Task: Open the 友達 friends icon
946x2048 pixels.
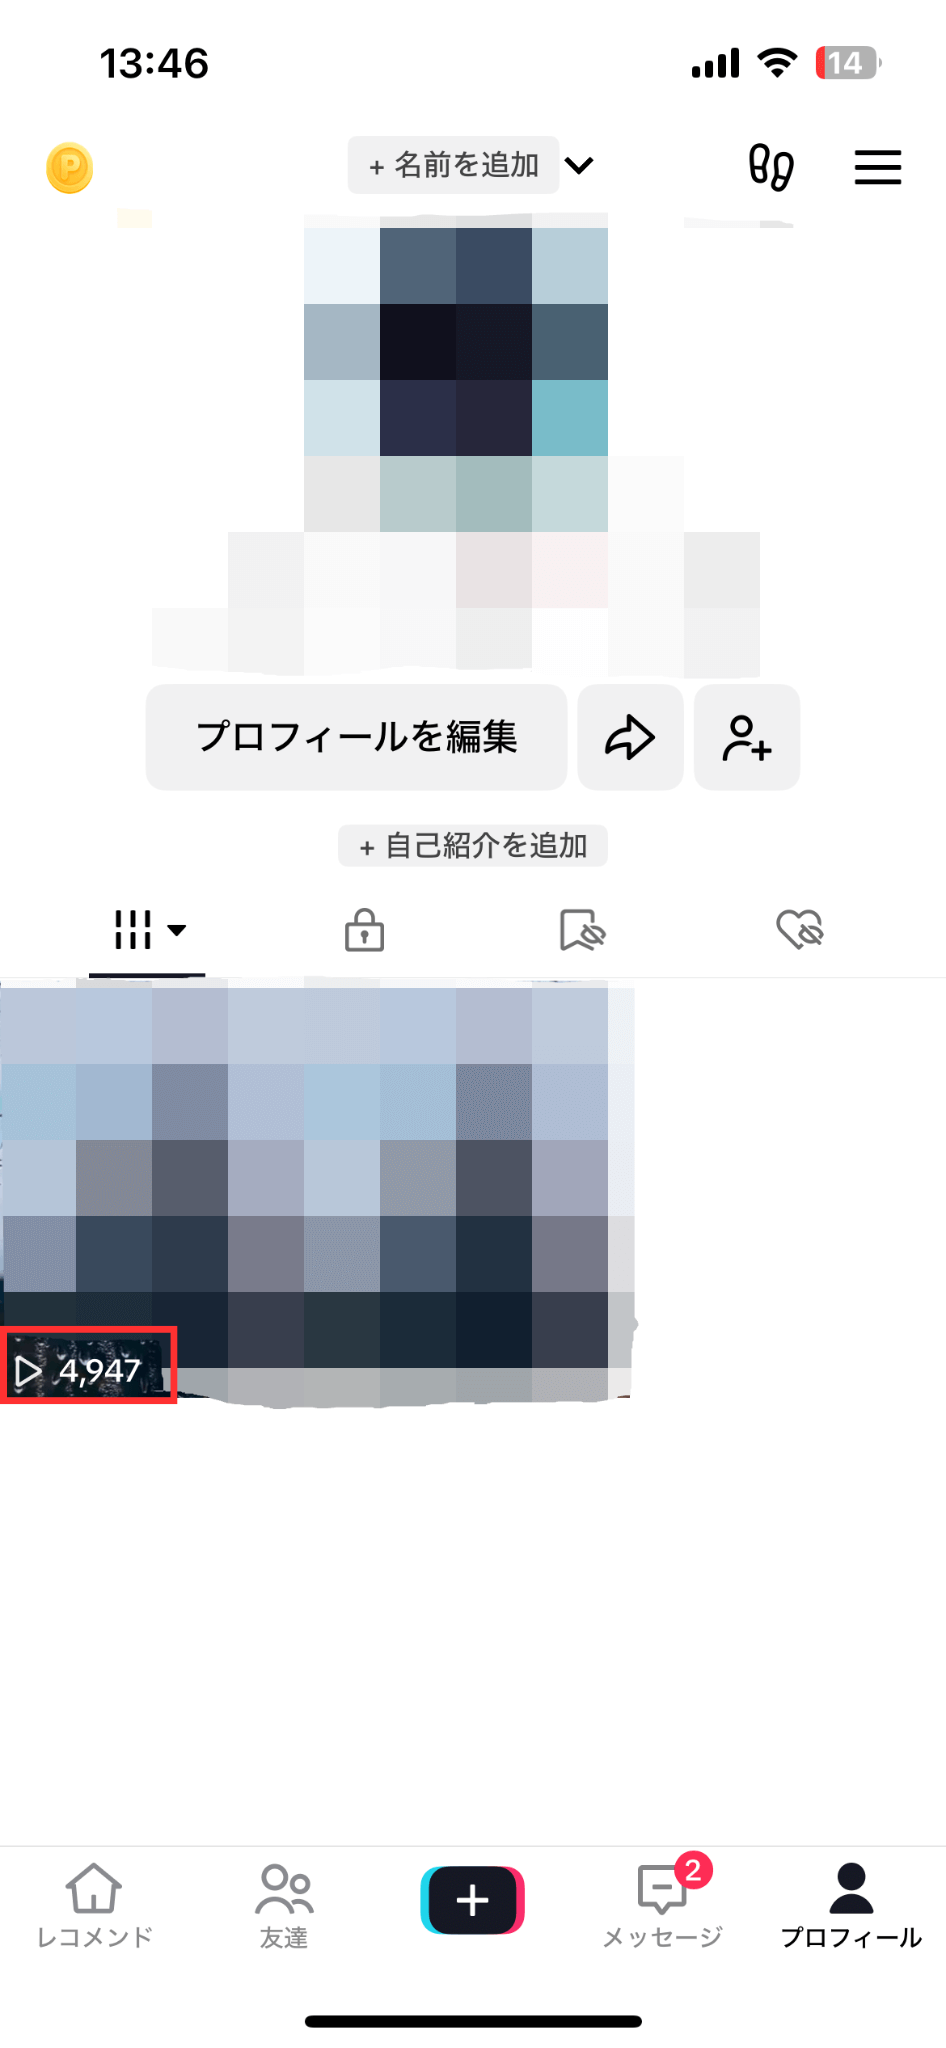Action: point(284,1905)
